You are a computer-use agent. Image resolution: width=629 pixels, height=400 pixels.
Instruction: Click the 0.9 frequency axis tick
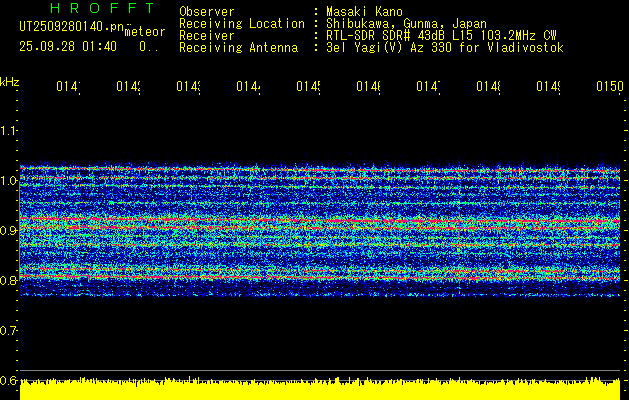(9, 231)
